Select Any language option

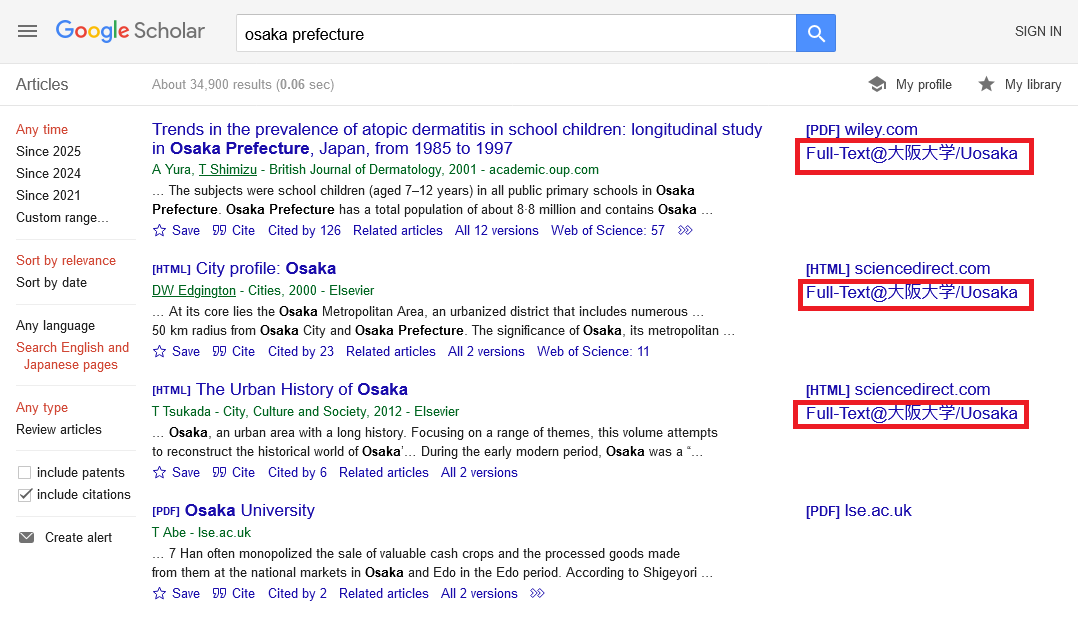(x=56, y=326)
